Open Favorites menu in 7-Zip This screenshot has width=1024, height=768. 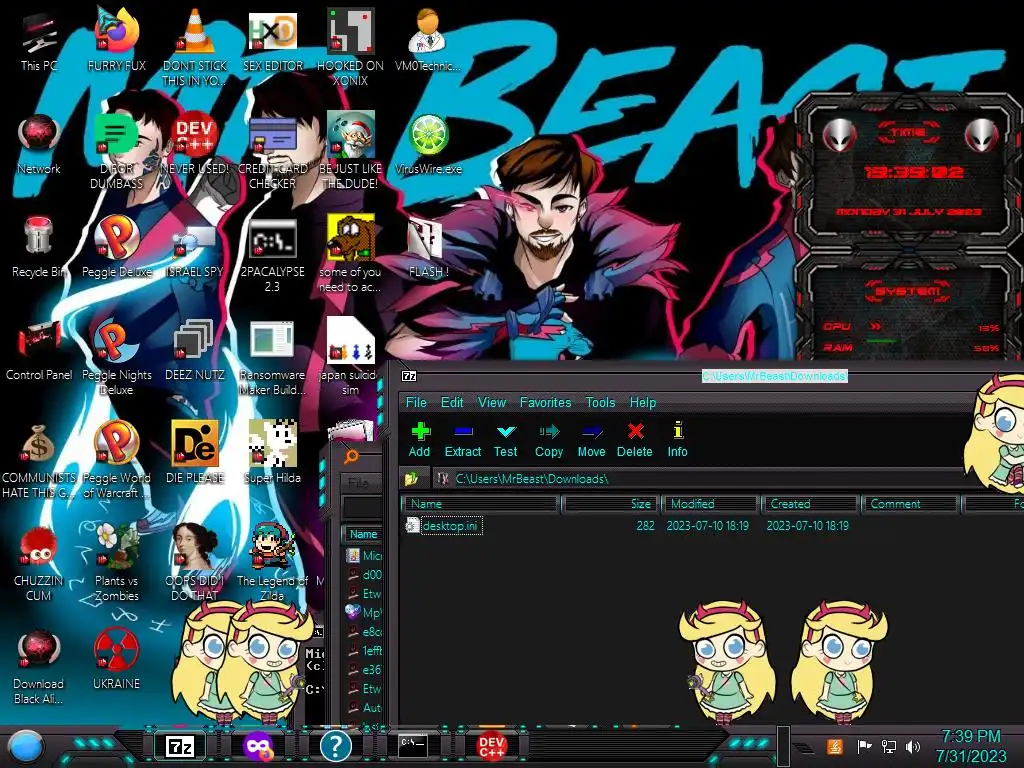545,402
